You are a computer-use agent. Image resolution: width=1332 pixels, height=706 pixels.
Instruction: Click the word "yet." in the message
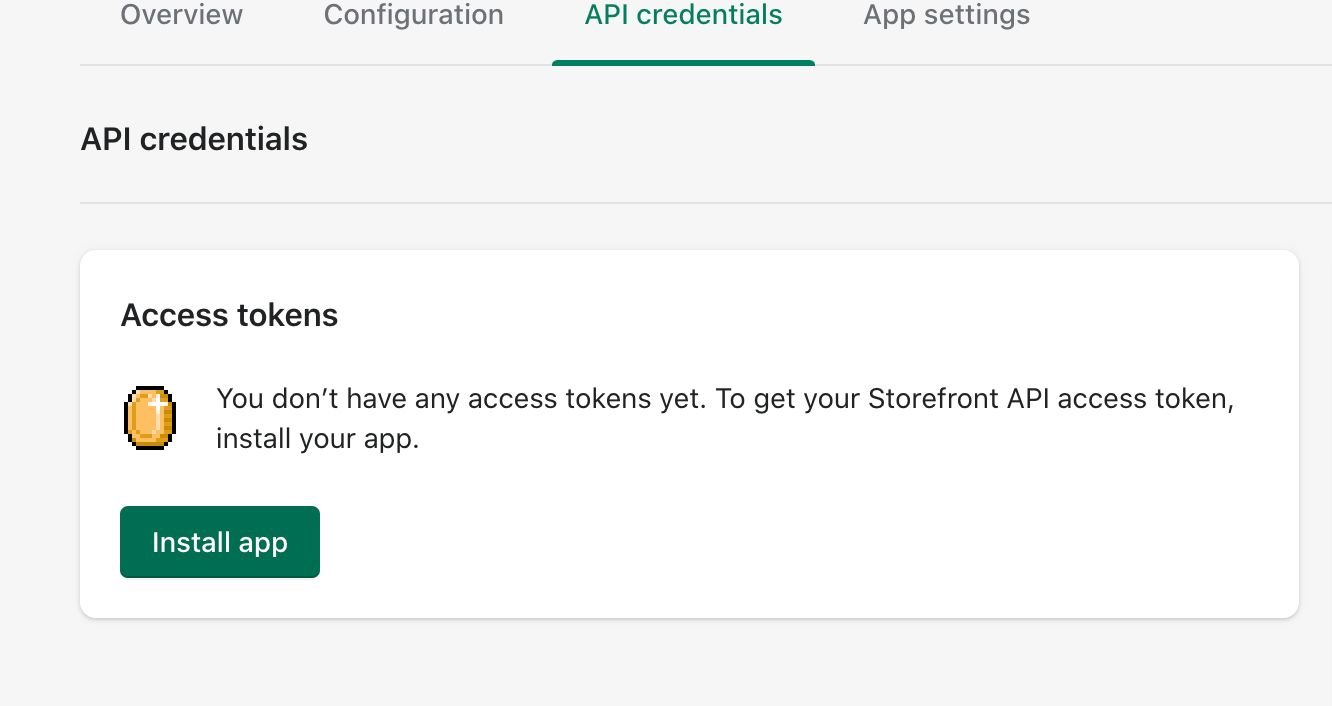tap(682, 398)
